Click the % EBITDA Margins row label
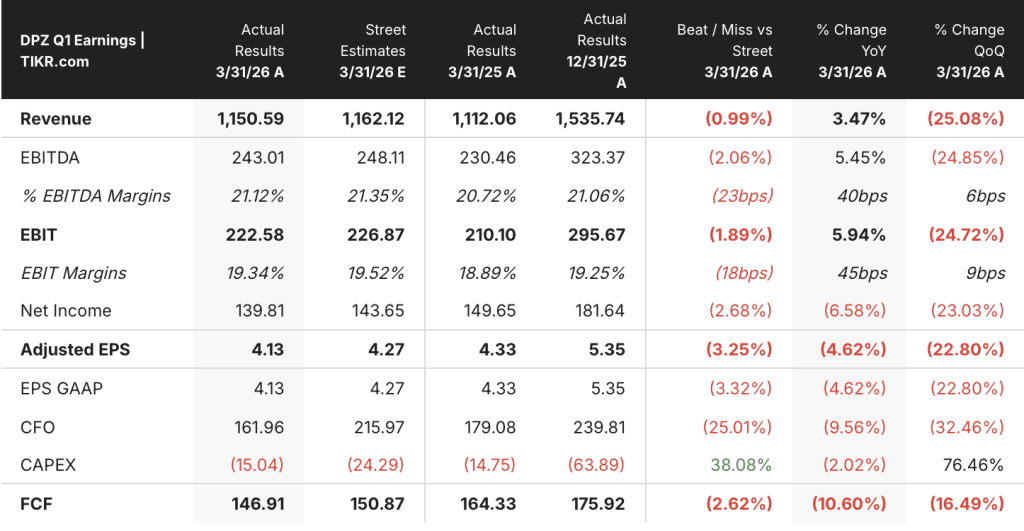This screenshot has width=1024, height=531. (96, 196)
